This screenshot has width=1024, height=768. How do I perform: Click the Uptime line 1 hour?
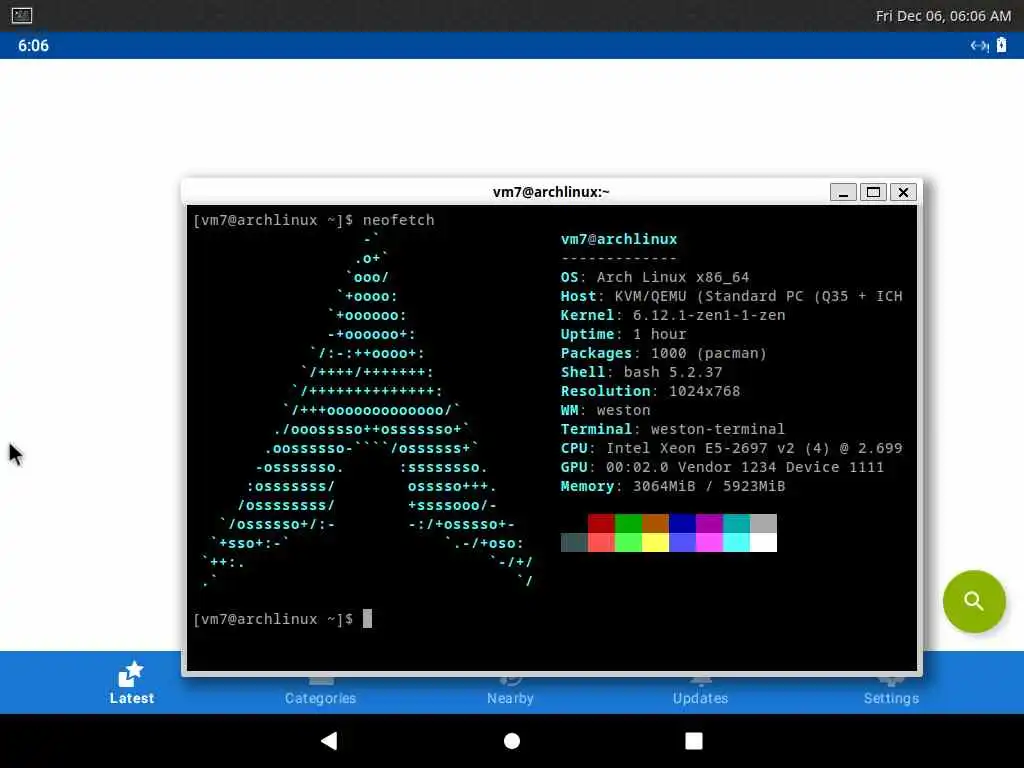[x=623, y=334]
